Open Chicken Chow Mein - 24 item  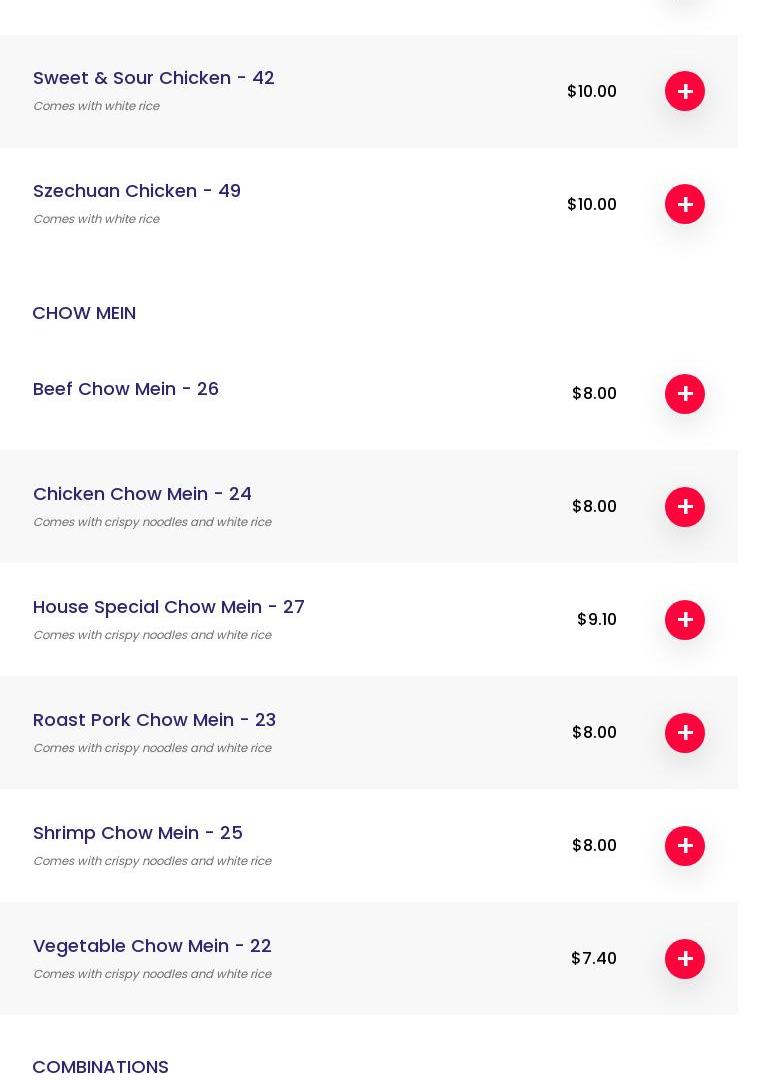142,494
